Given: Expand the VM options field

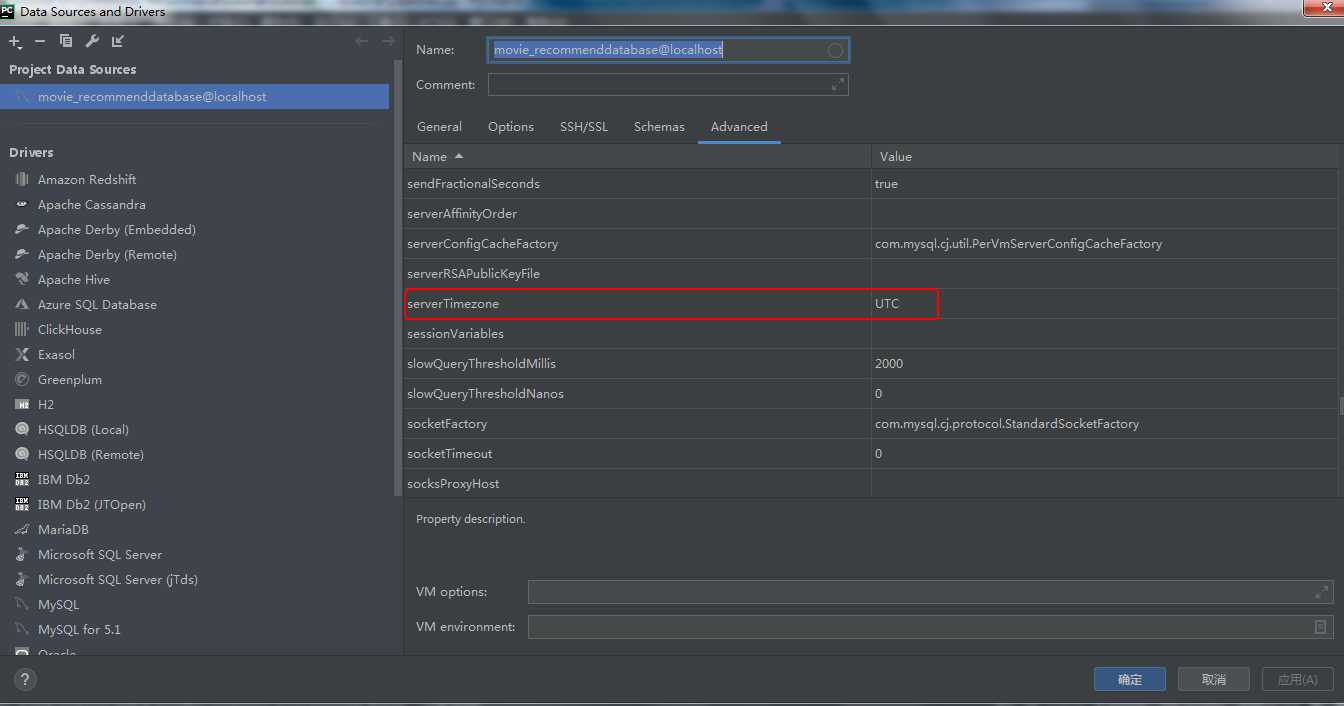Looking at the screenshot, I should tap(1321, 592).
